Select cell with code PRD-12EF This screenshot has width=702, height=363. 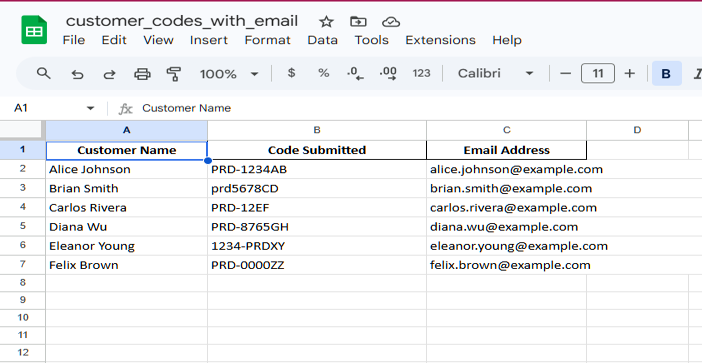[x=317, y=208]
